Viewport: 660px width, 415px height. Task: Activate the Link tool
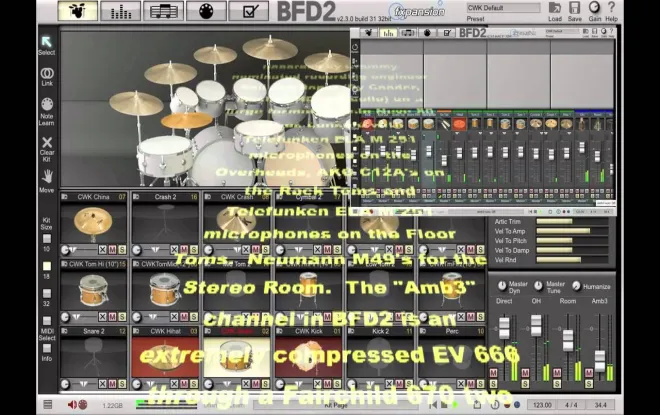coord(47,77)
